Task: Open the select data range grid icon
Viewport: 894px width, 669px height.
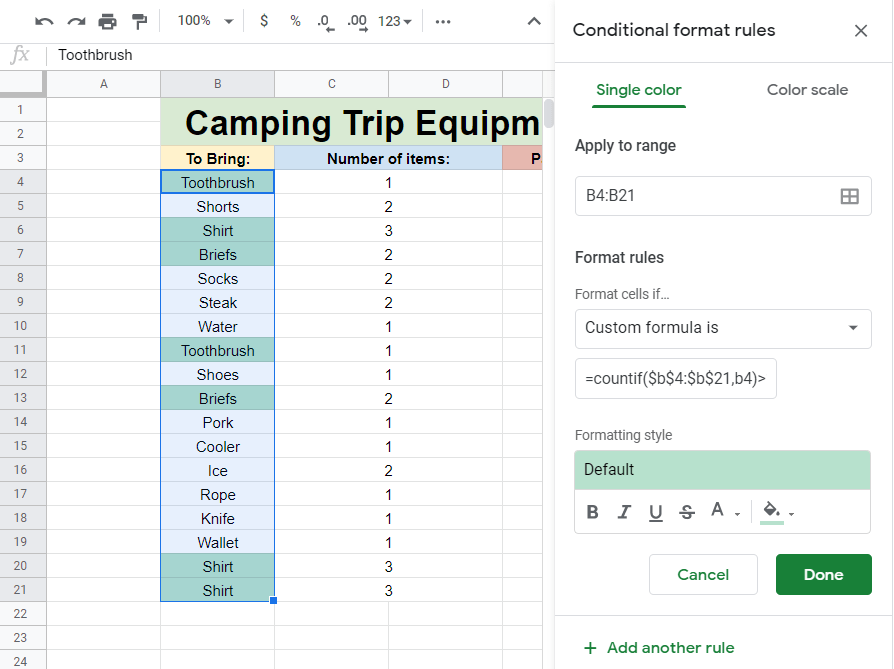Action: tap(851, 196)
